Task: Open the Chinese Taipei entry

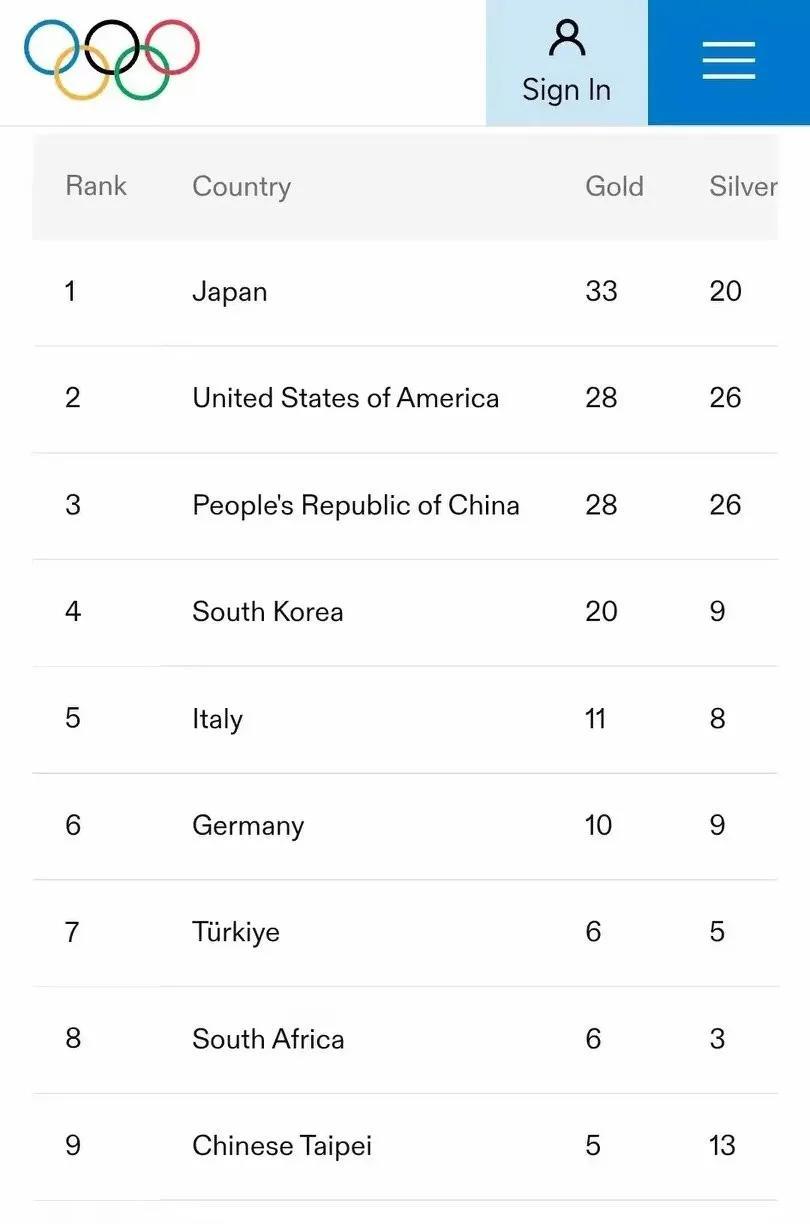Action: tap(282, 1146)
